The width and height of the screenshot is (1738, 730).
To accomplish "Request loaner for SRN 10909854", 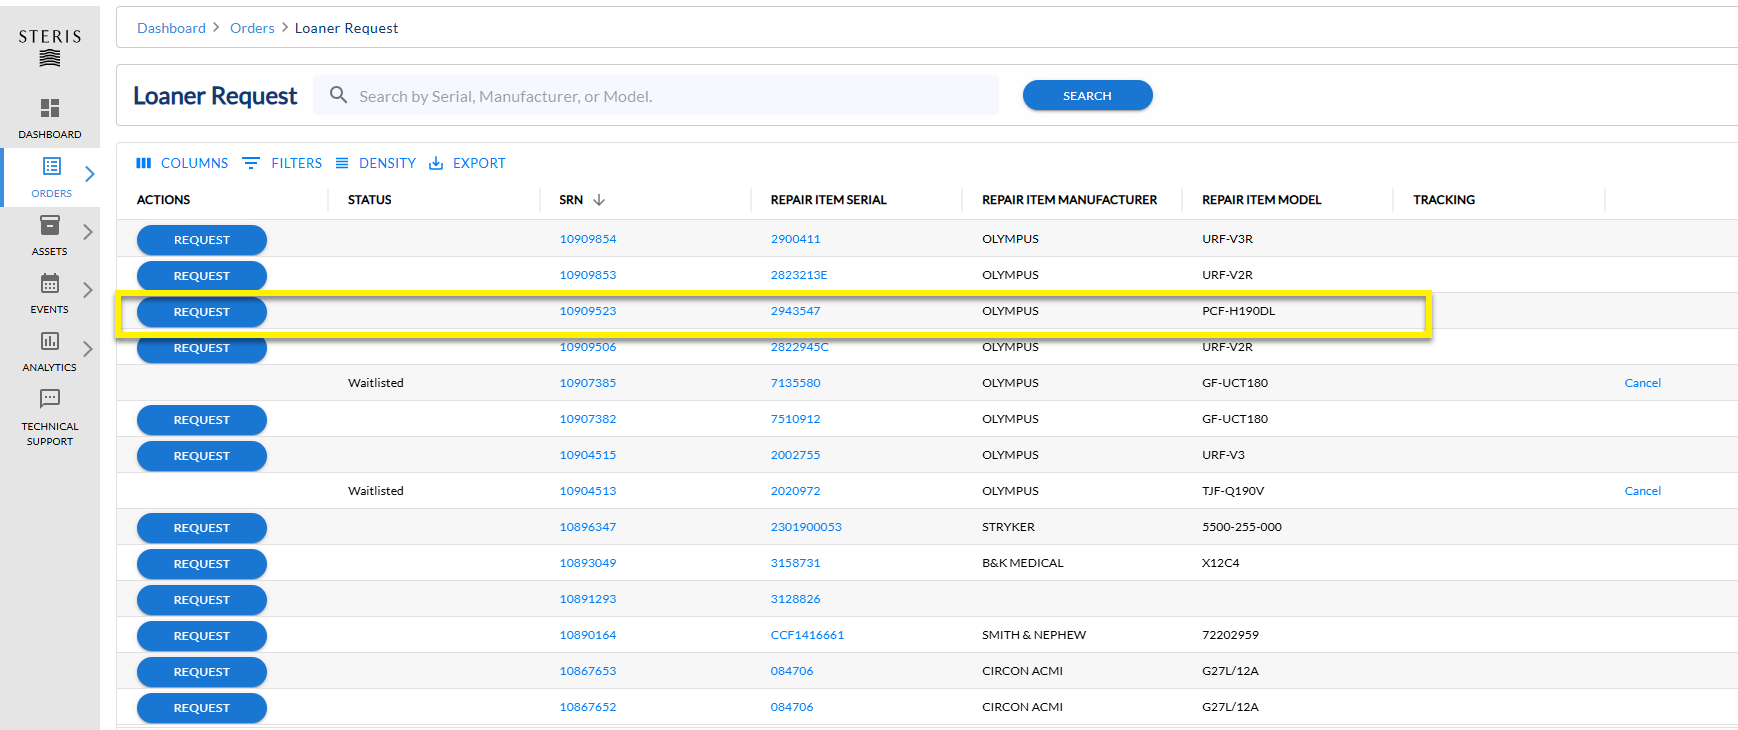I will 202,240.
